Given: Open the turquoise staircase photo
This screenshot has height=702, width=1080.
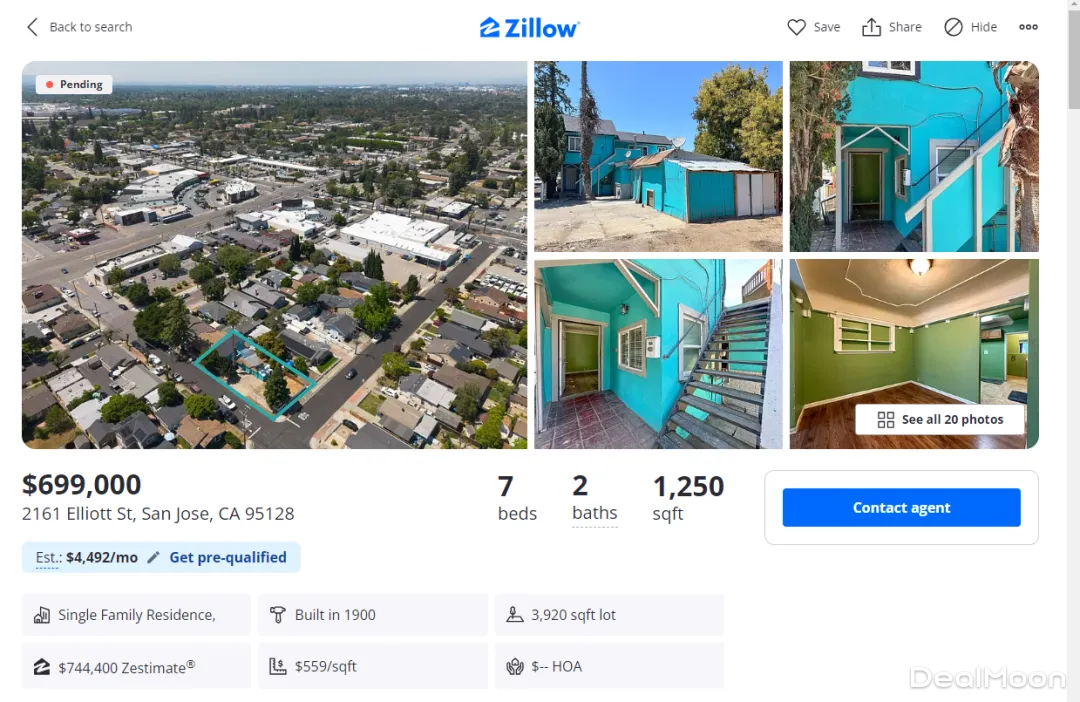Looking at the screenshot, I should coord(658,354).
